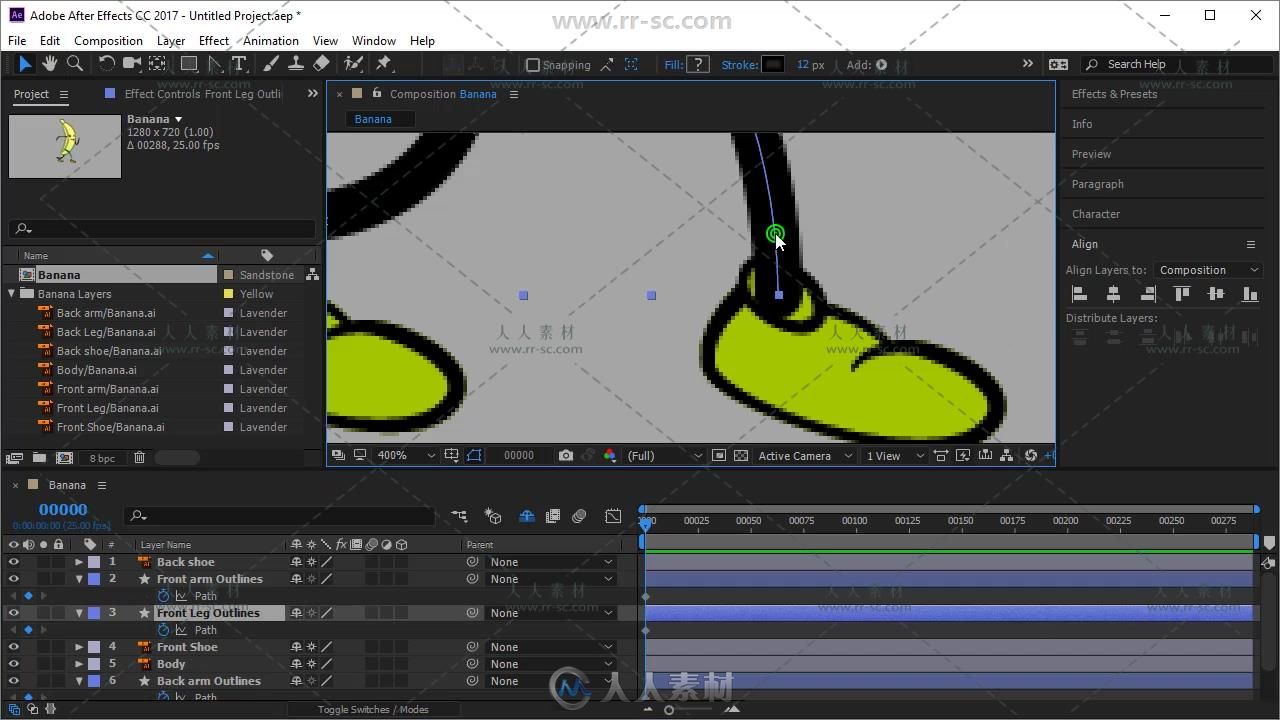
Task: Toggle hide shy layers switch
Action: click(x=527, y=516)
